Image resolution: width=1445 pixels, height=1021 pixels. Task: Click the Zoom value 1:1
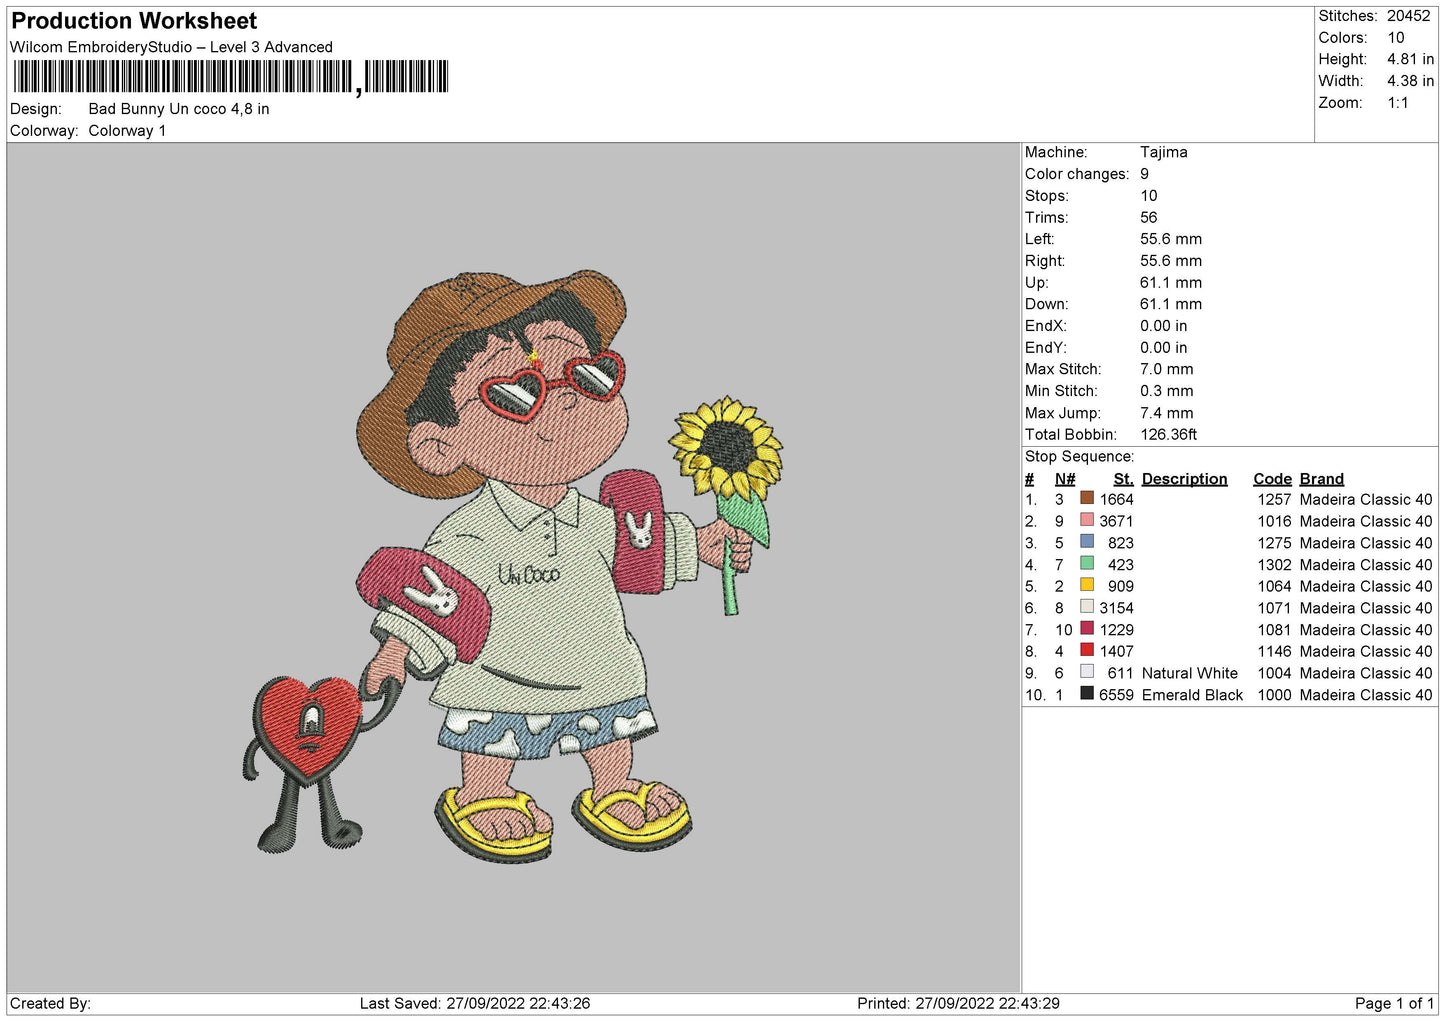pos(1398,103)
